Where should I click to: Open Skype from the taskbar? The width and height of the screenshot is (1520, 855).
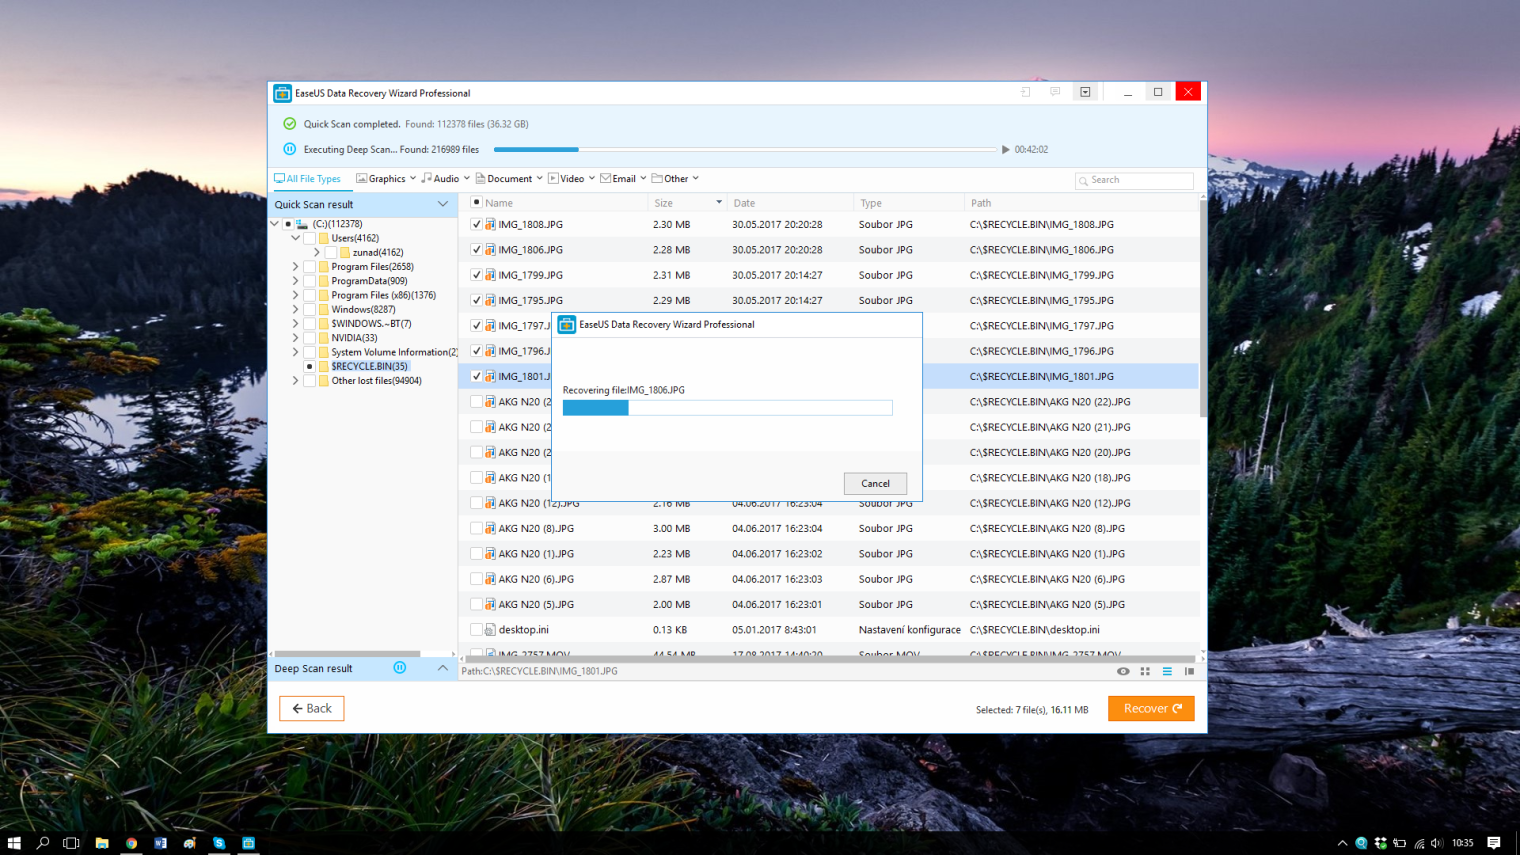(x=219, y=843)
